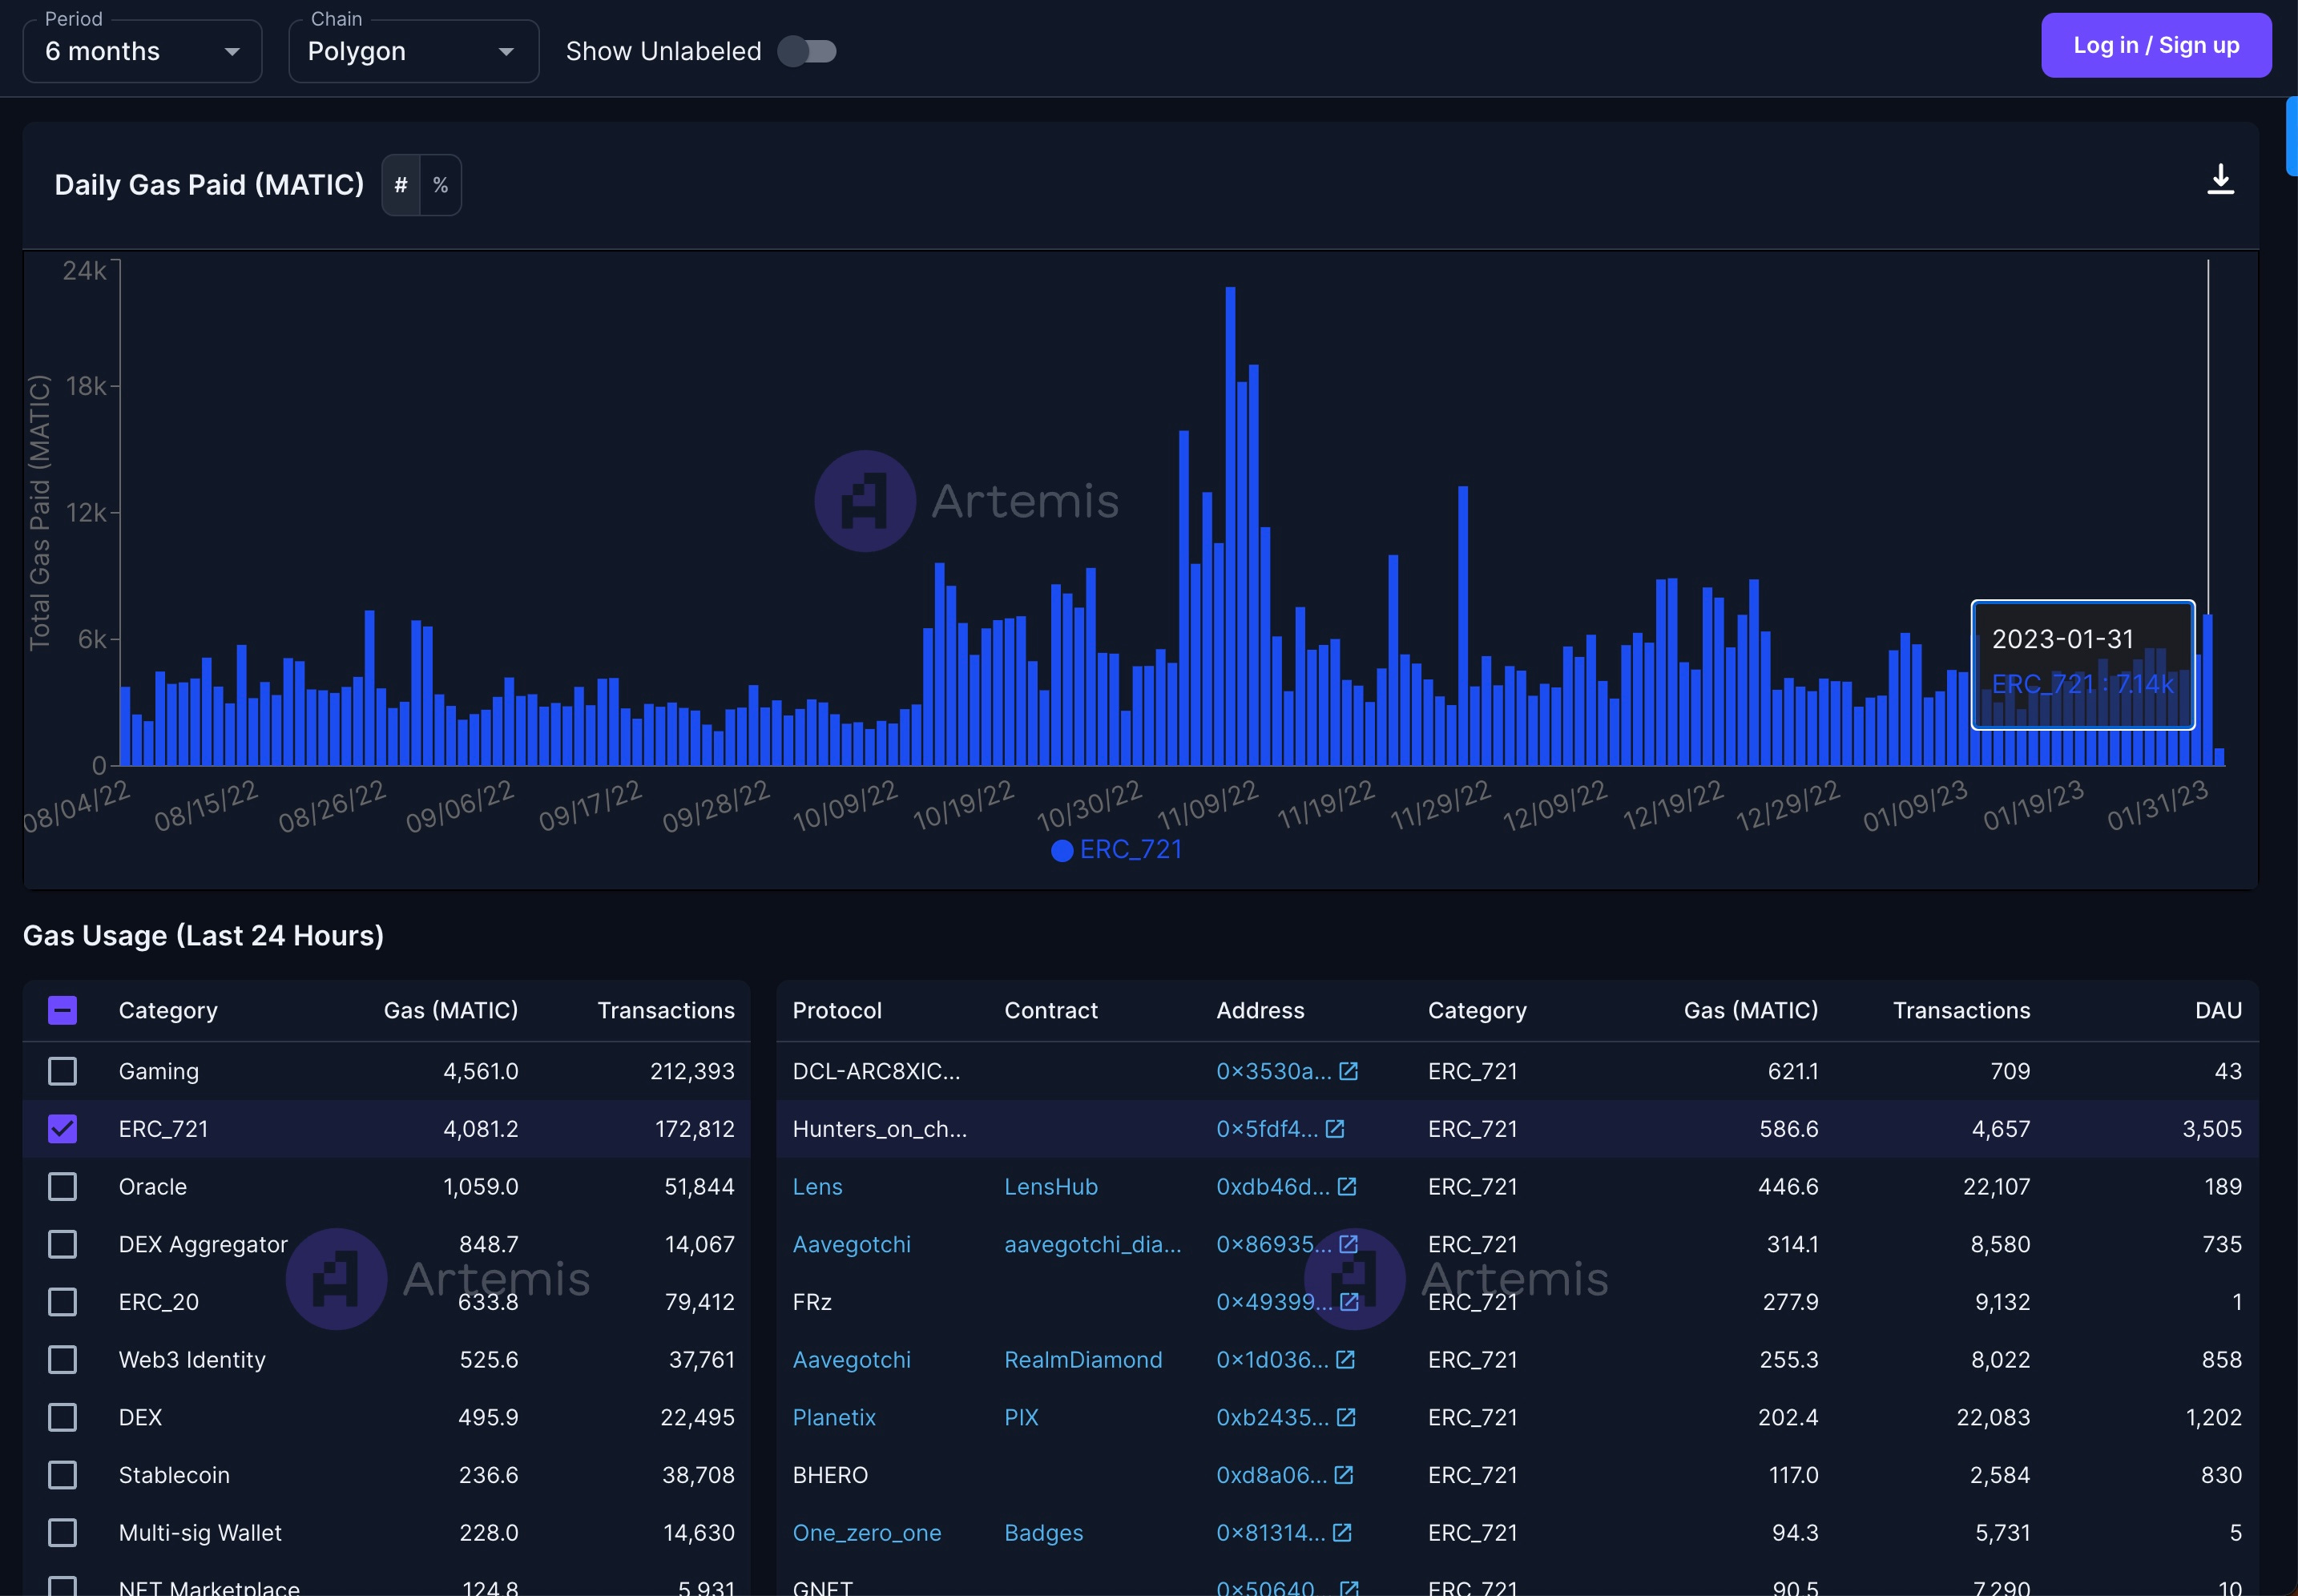
Task: Open the Period dropdown showing 6 months
Action: 142,51
